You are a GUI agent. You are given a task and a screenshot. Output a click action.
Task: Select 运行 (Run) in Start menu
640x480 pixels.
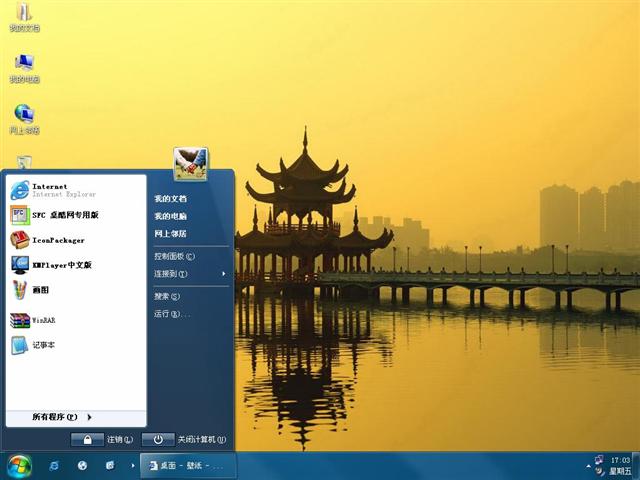[x=171, y=314]
